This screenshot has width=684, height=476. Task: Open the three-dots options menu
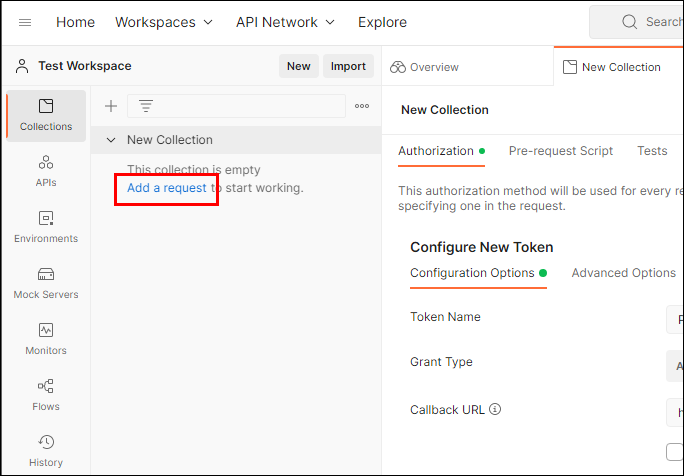pos(362,106)
